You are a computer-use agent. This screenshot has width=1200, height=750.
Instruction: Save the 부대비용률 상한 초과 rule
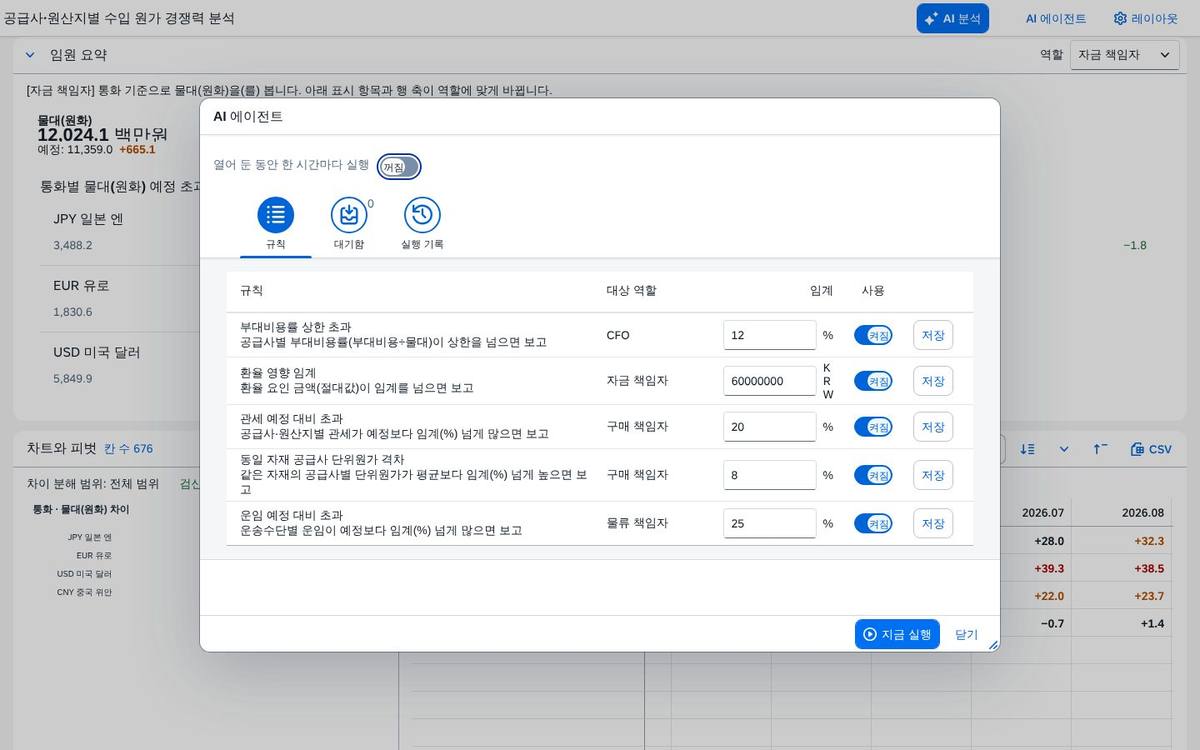(x=933, y=335)
